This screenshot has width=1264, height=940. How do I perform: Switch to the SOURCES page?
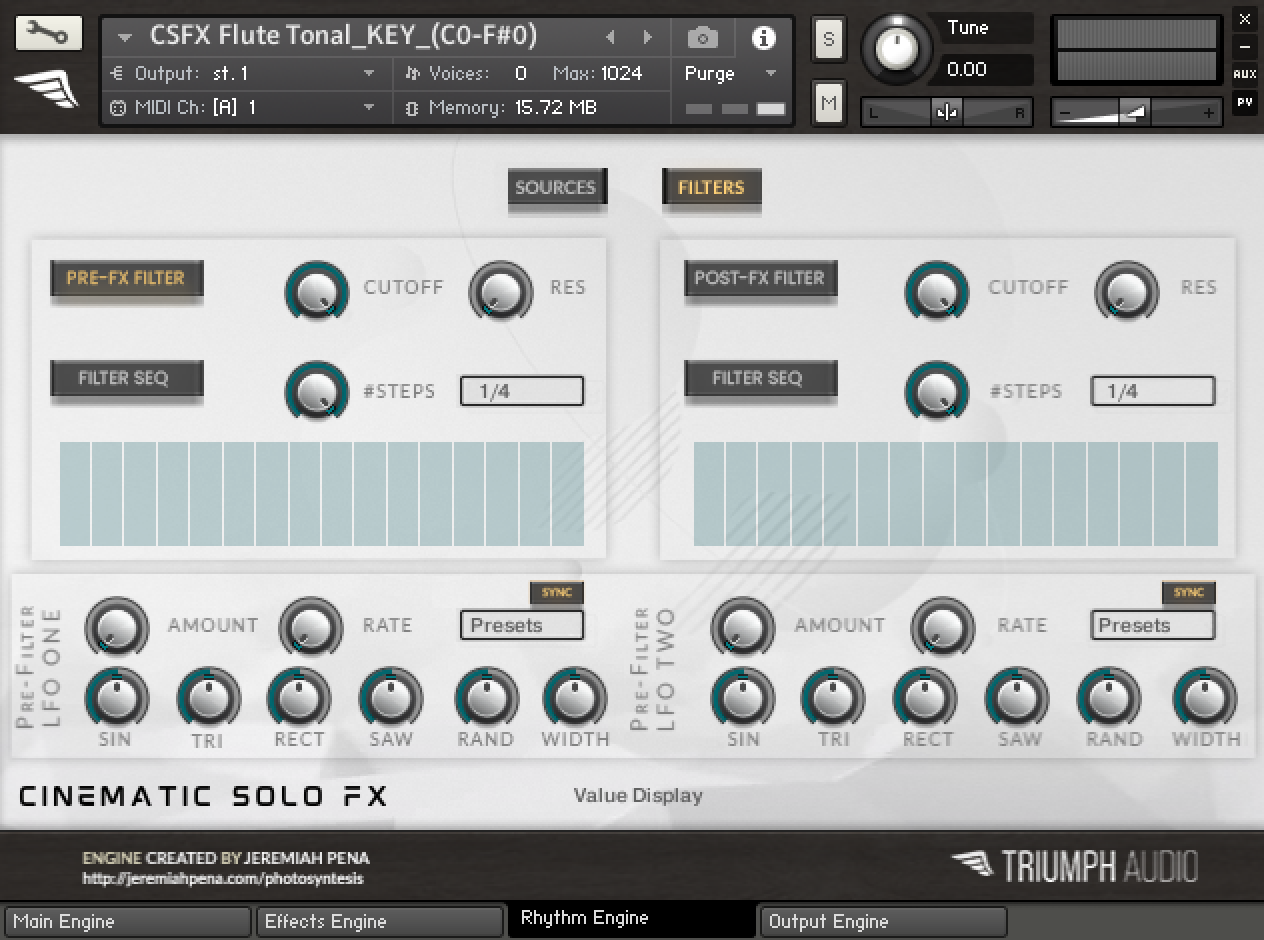click(555, 187)
